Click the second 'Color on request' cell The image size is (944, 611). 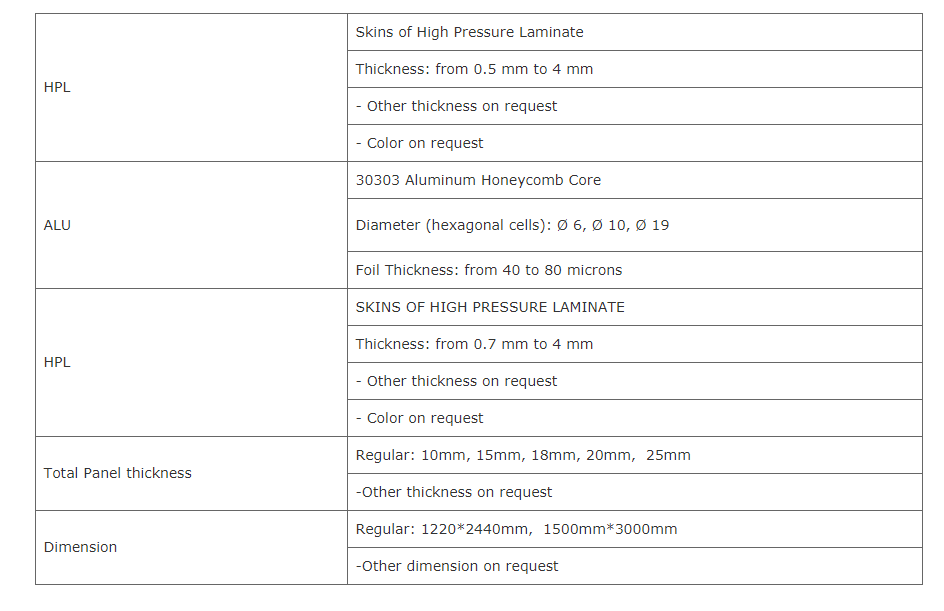coord(635,418)
